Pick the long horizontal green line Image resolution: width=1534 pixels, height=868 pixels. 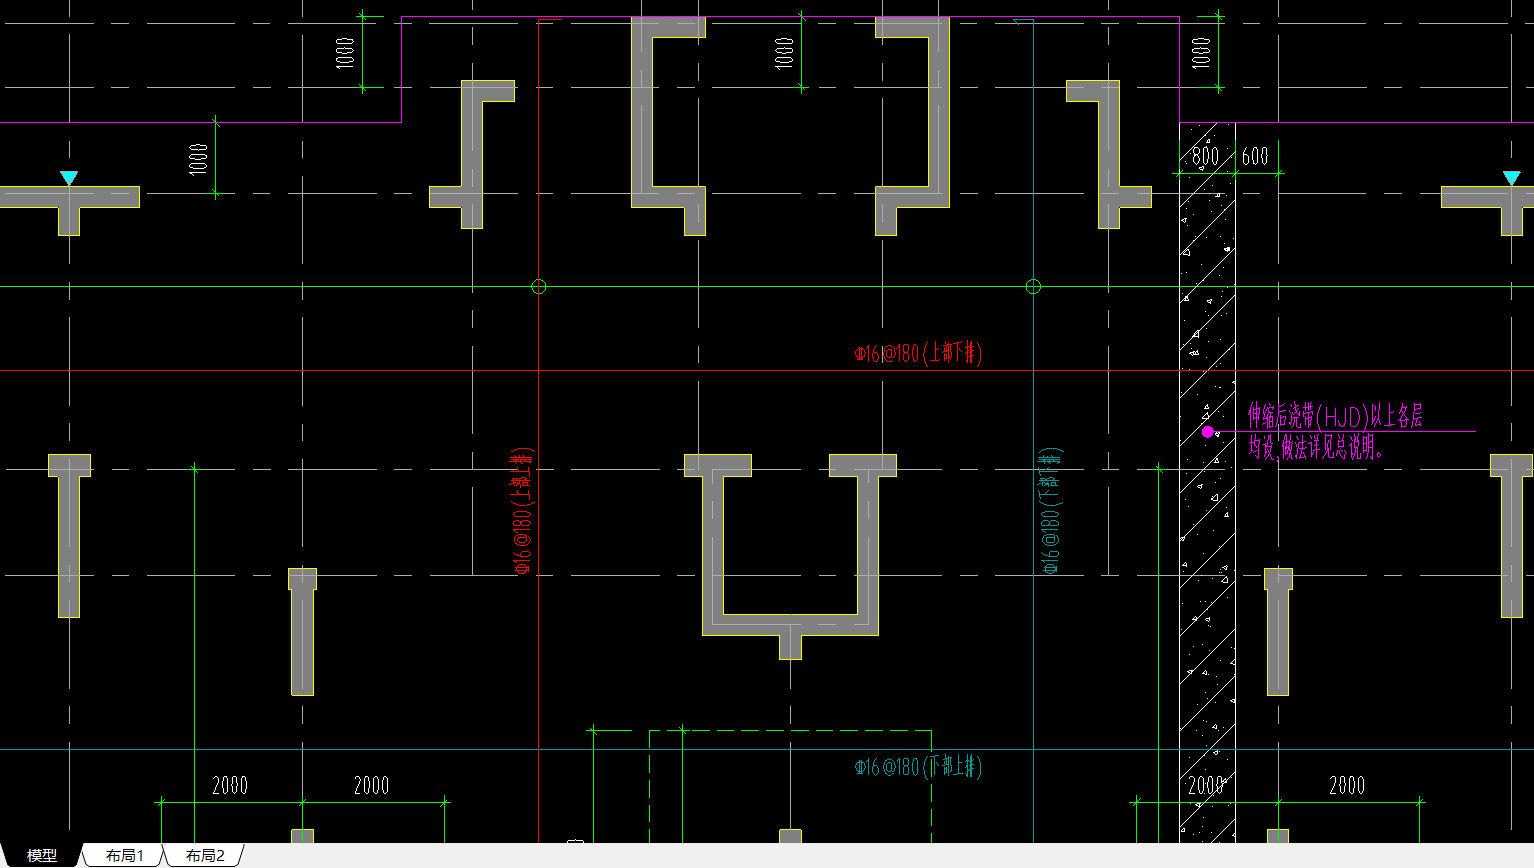(767, 287)
